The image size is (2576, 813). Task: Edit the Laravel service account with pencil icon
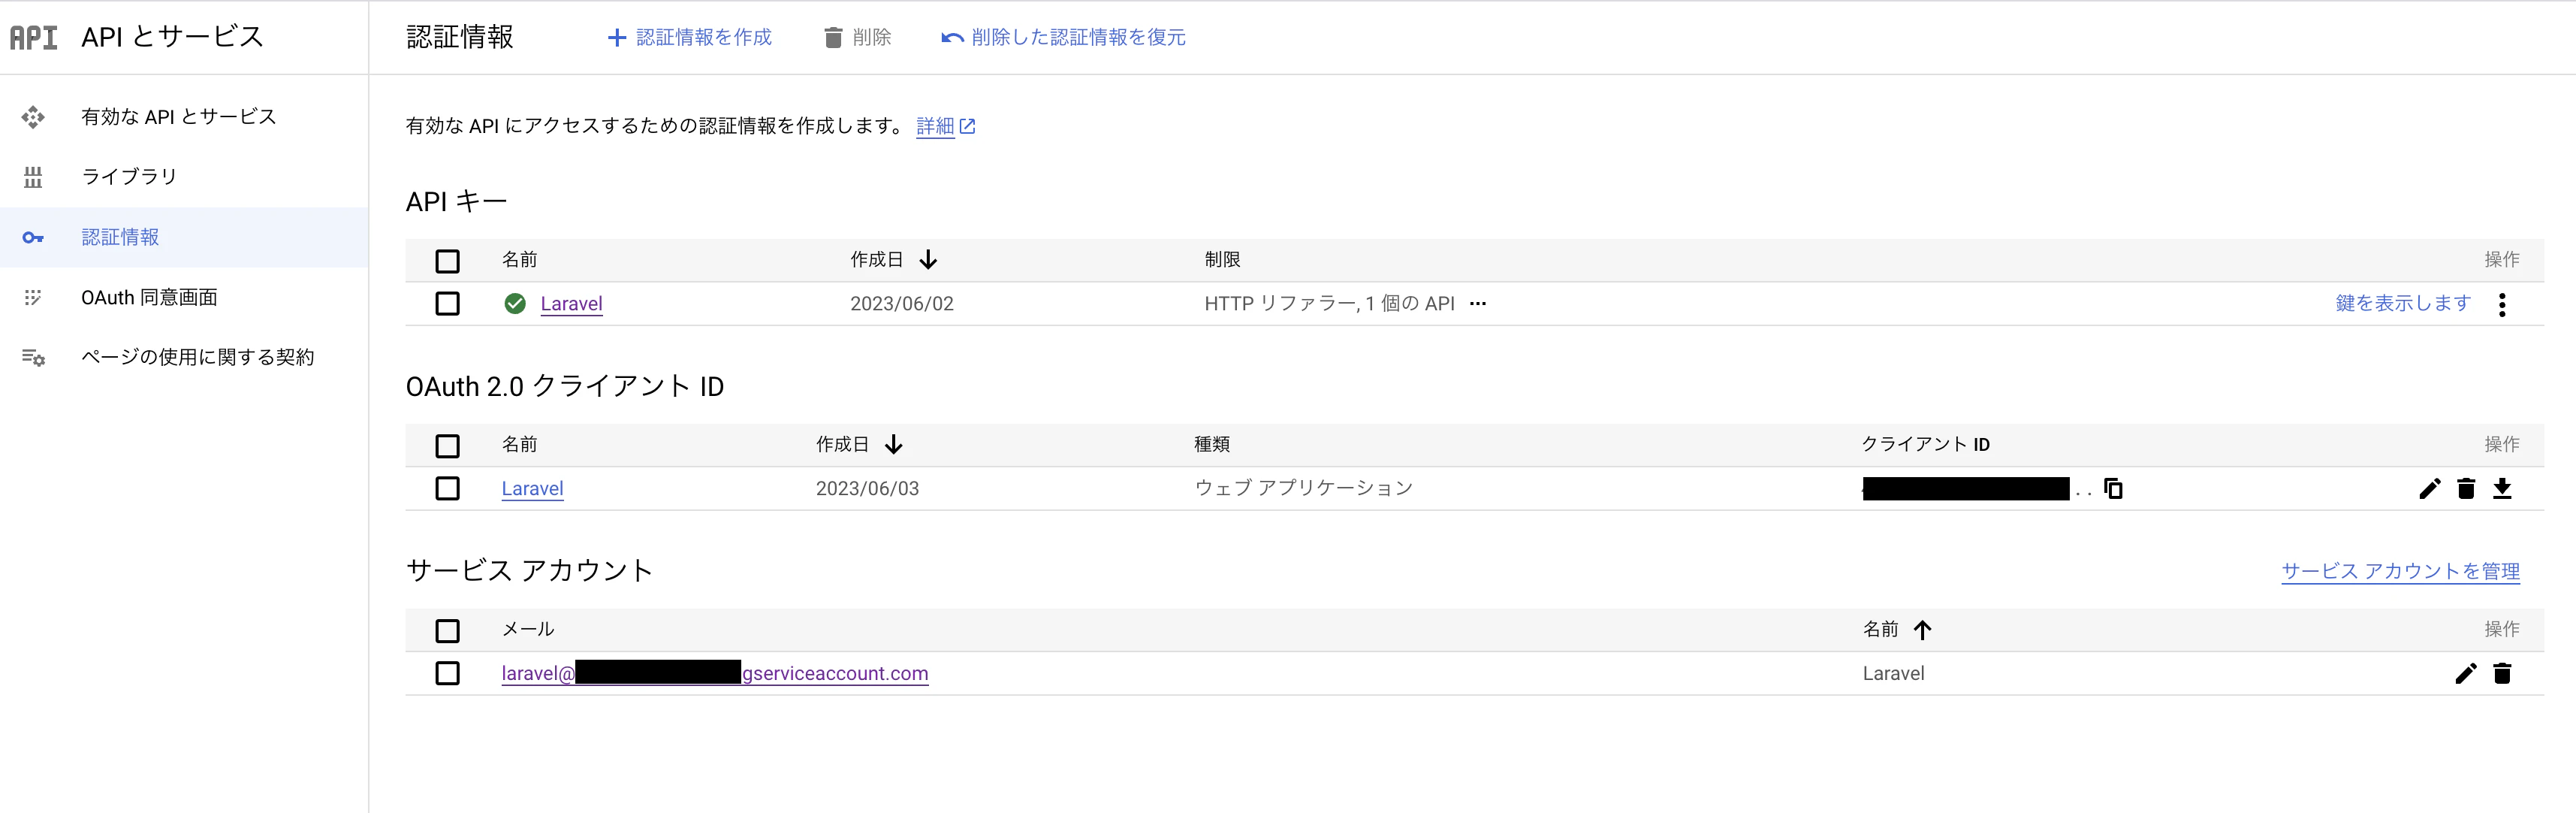[x=2466, y=673]
